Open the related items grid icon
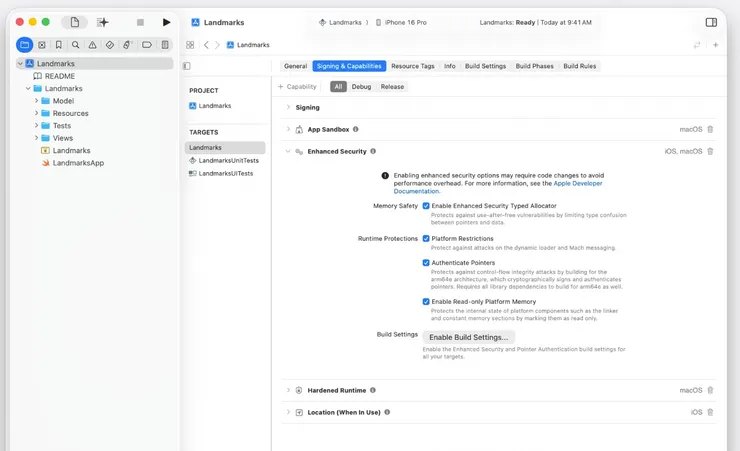 190,45
